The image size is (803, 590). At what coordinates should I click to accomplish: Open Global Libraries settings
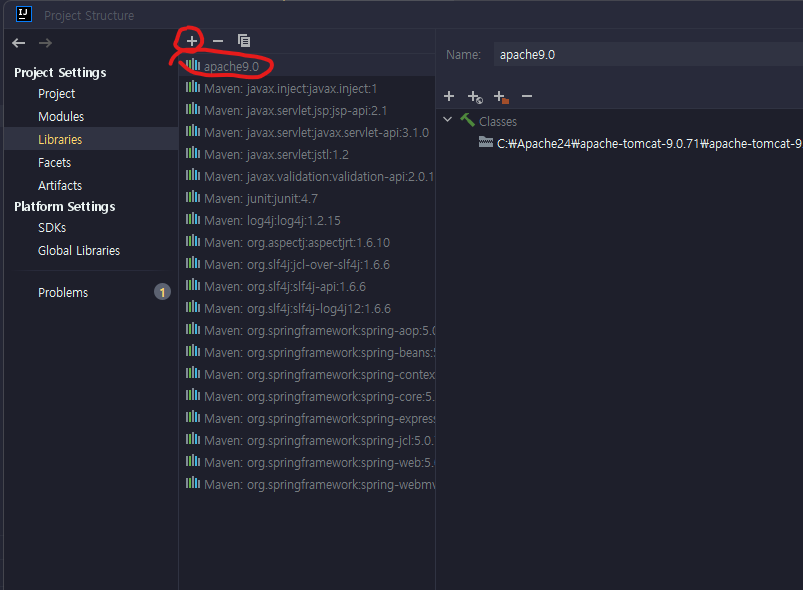tap(79, 250)
